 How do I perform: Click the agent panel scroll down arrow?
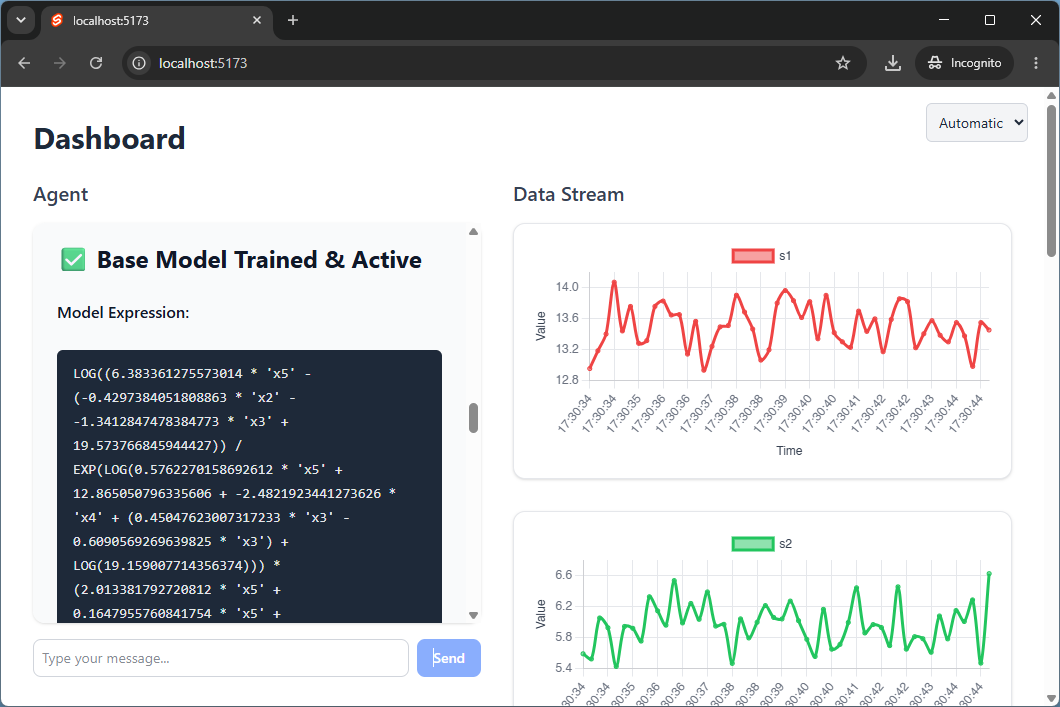tap(473, 615)
